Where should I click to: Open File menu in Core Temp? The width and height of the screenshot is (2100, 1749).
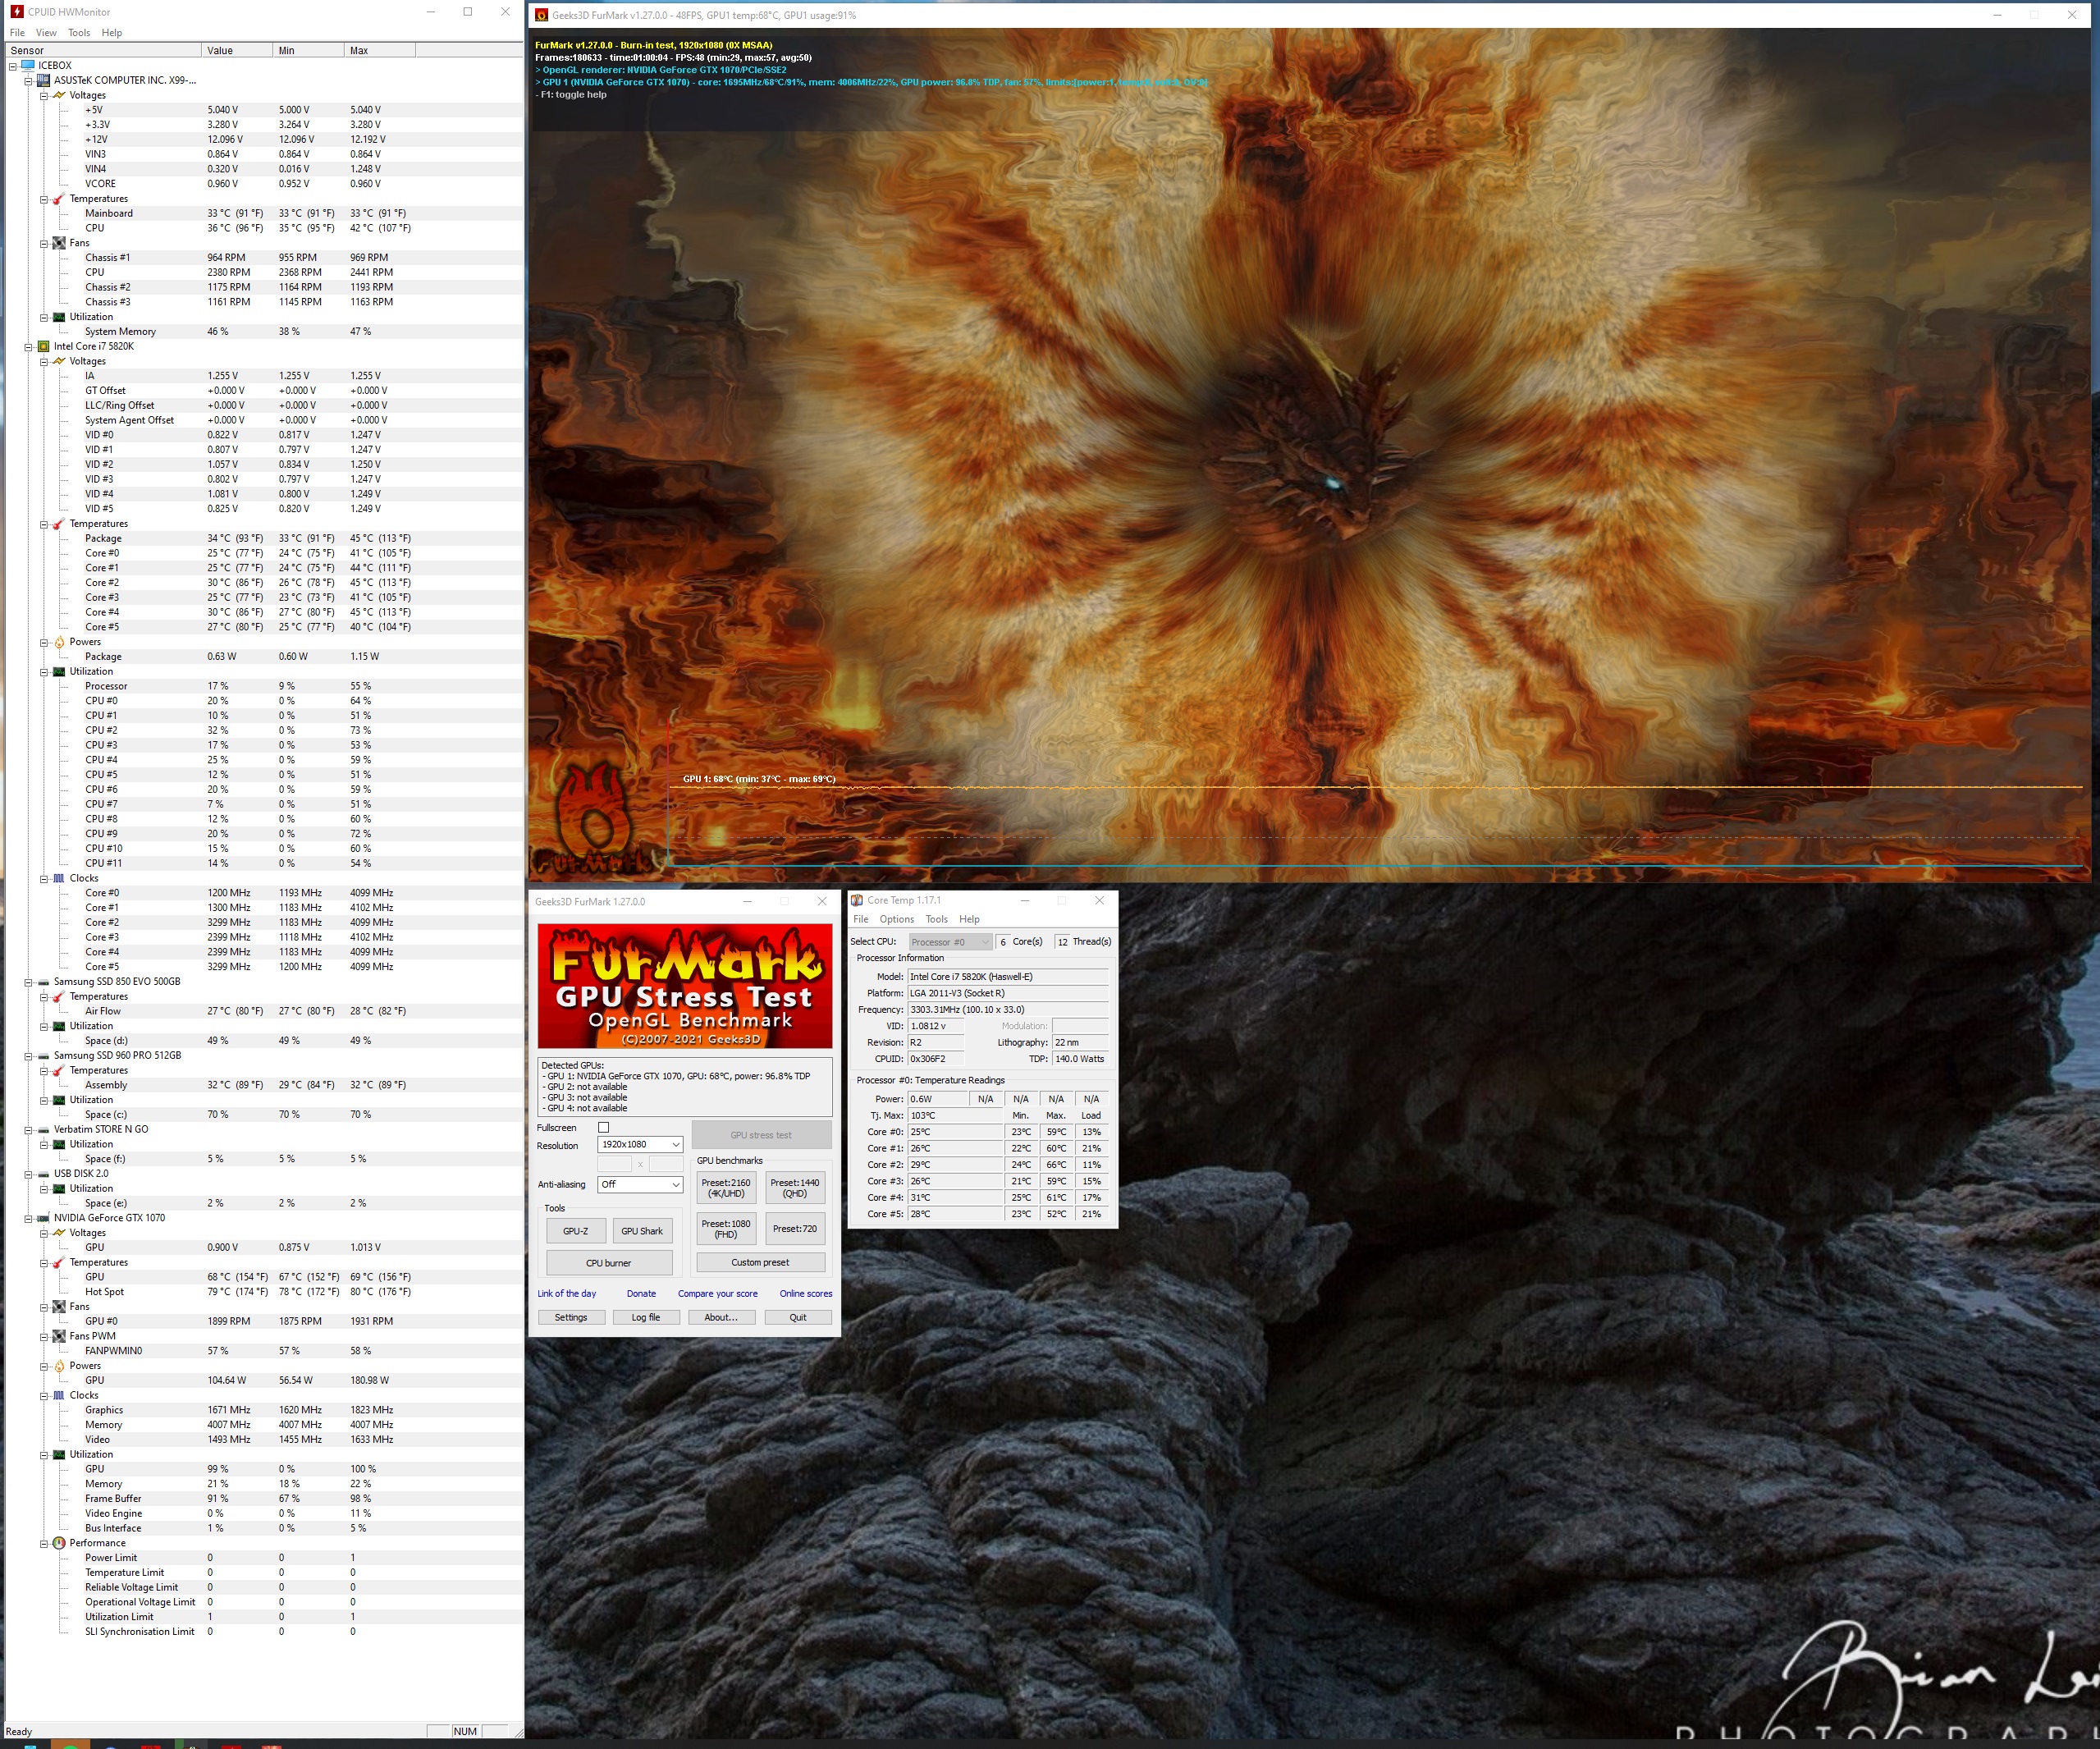[x=861, y=919]
